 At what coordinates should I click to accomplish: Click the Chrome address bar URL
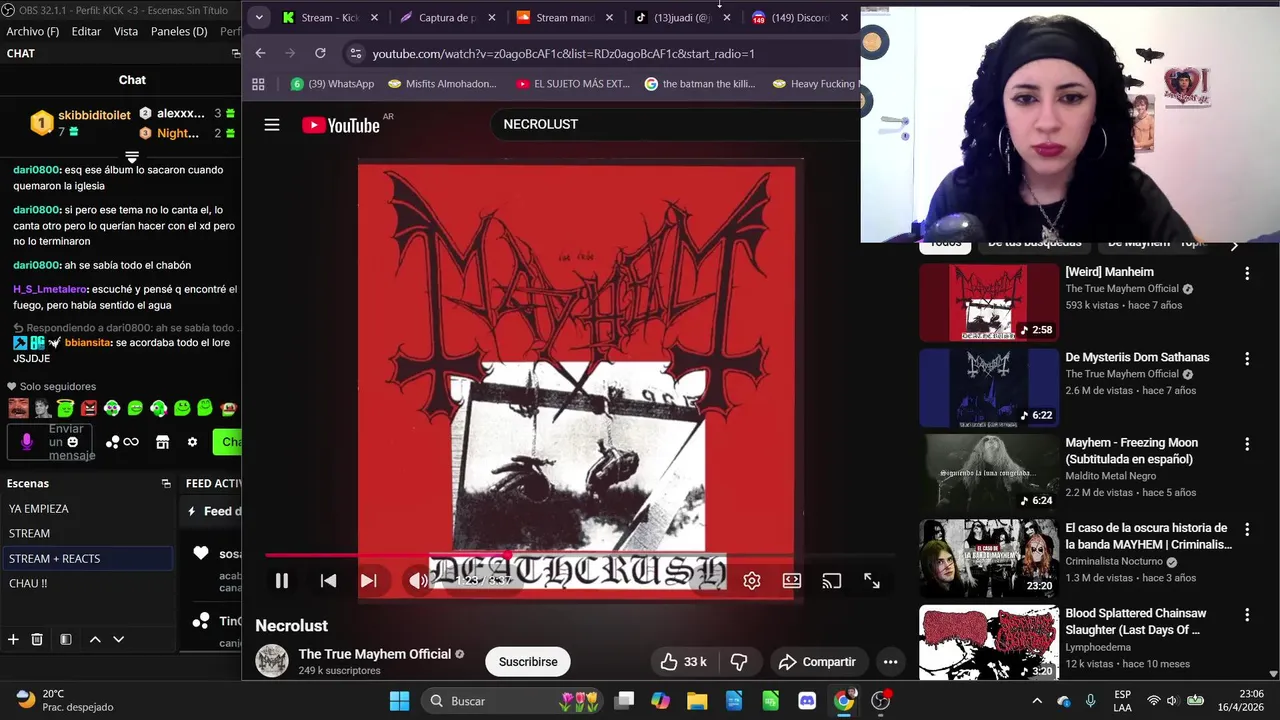(564, 53)
